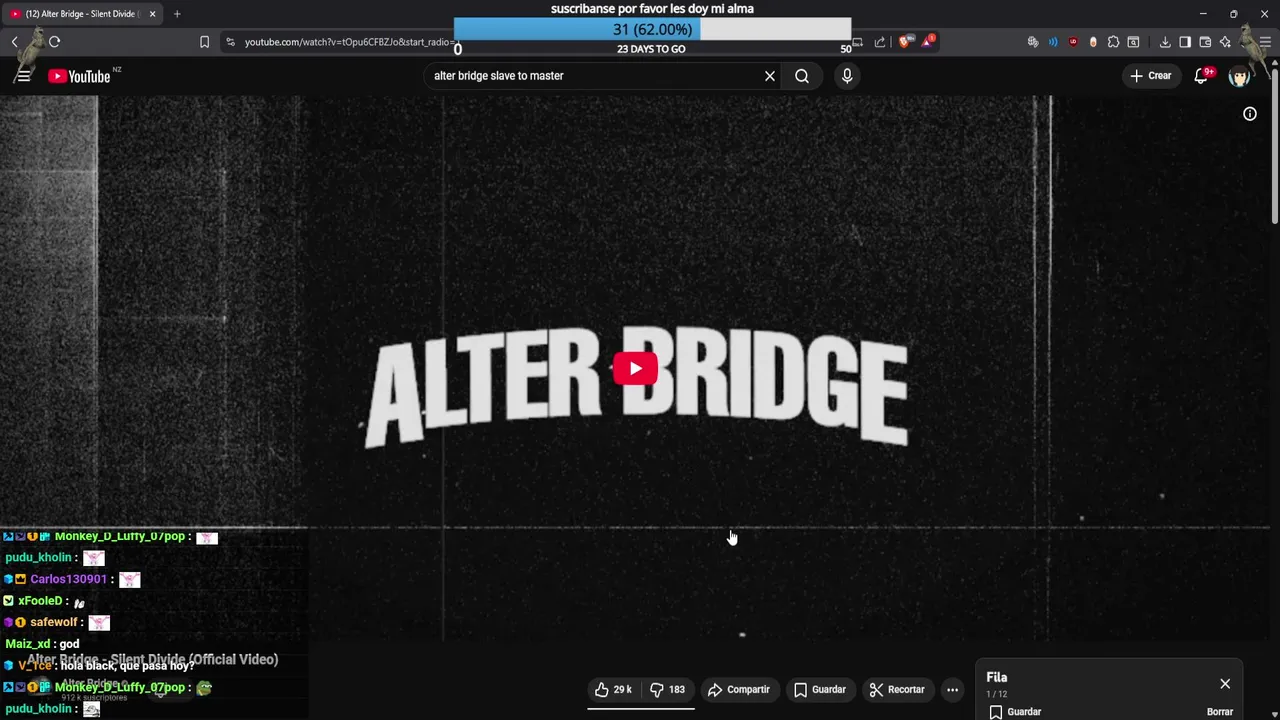Image resolution: width=1280 pixels, height=720 pixels.
Task: Go to YouTube home via logo
Action: [x=79, y=76]
